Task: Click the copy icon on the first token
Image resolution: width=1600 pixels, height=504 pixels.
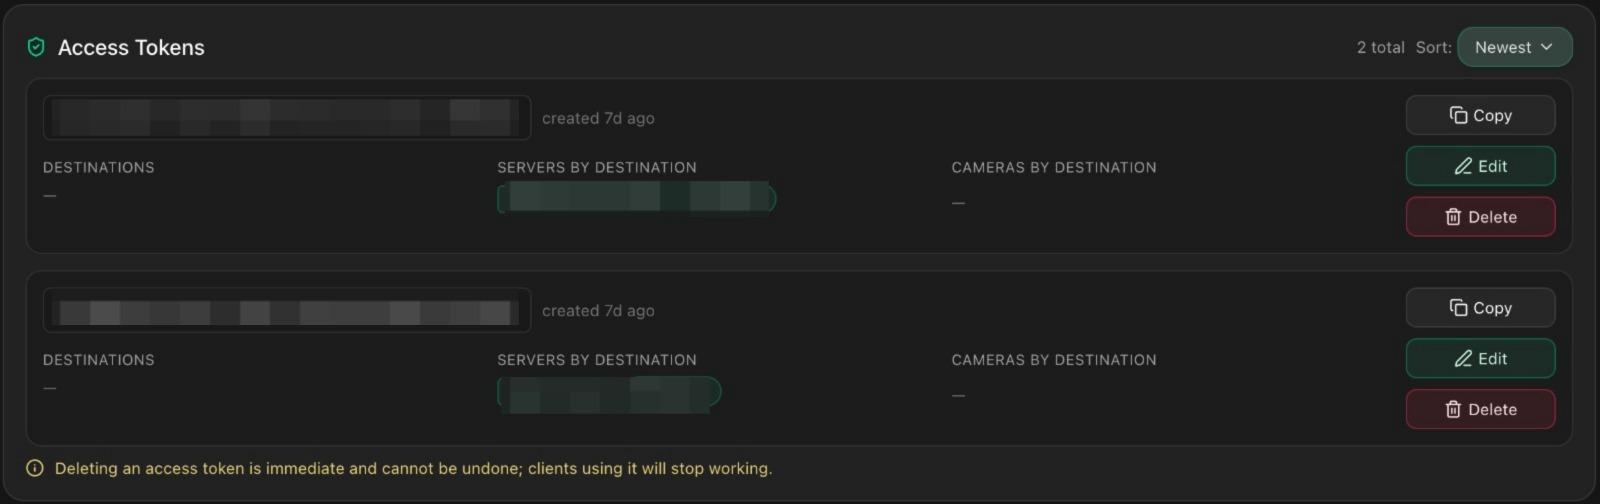Action: coord(1458,116)
